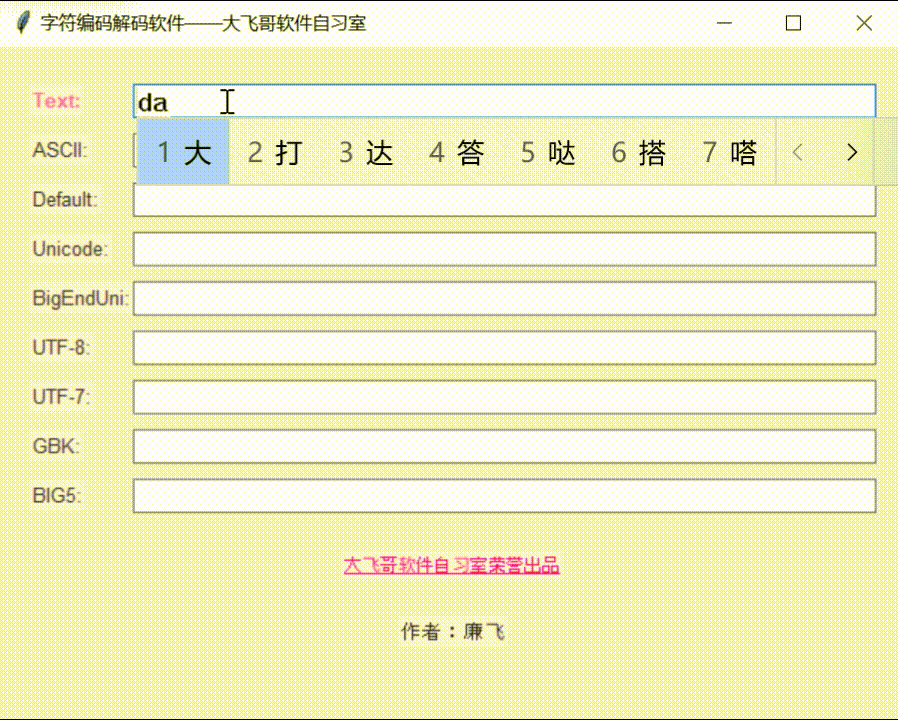Pick IME candidate 3 达

[x=366, y=152]
